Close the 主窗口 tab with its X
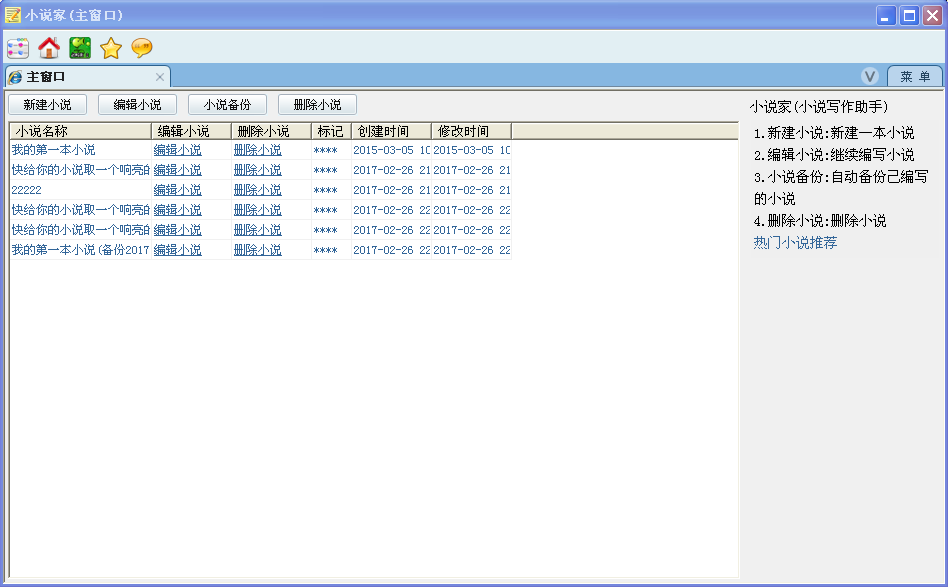The image size is (948, 587). 159,76
